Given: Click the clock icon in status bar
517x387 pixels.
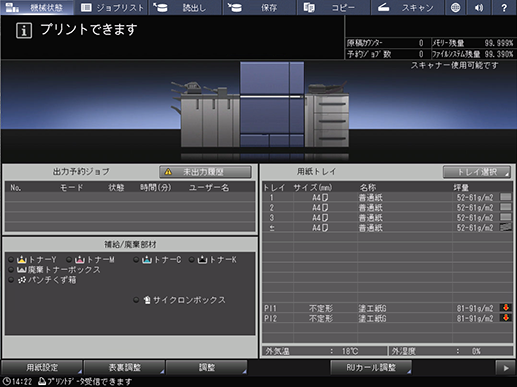Looking at the screenshot, I should coord(6,381).
